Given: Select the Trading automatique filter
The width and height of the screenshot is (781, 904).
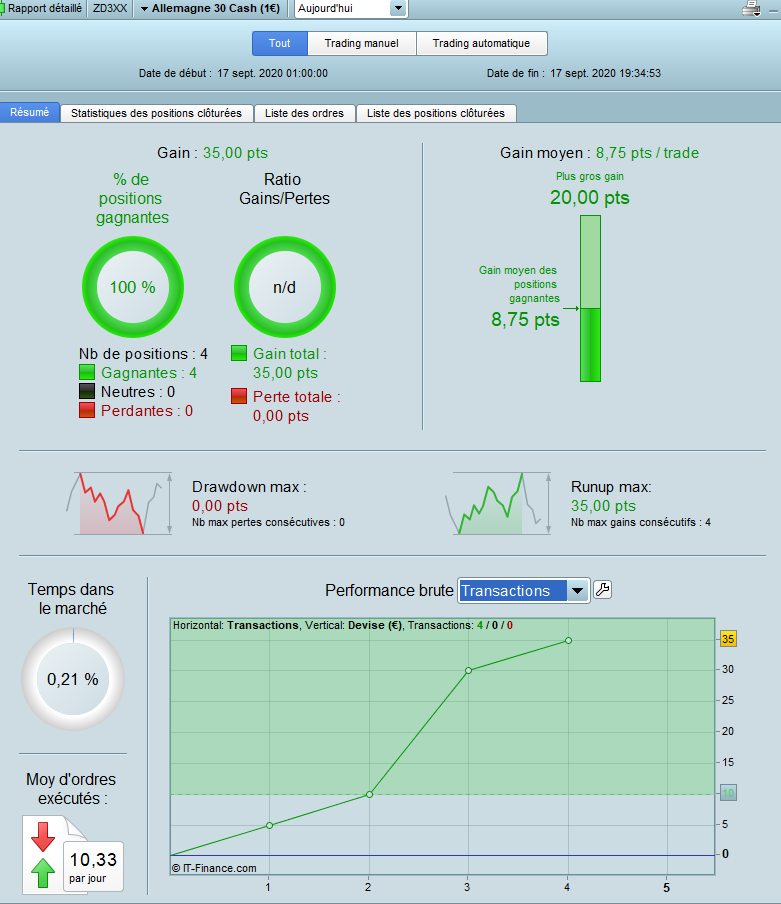Looking at the screenshot, I should tap(481, 43).
